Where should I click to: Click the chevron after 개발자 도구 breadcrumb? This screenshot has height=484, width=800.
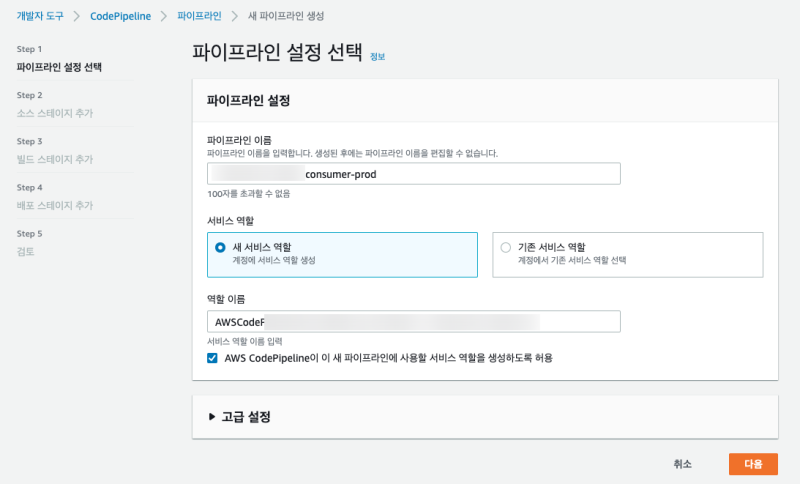point(78,17)
